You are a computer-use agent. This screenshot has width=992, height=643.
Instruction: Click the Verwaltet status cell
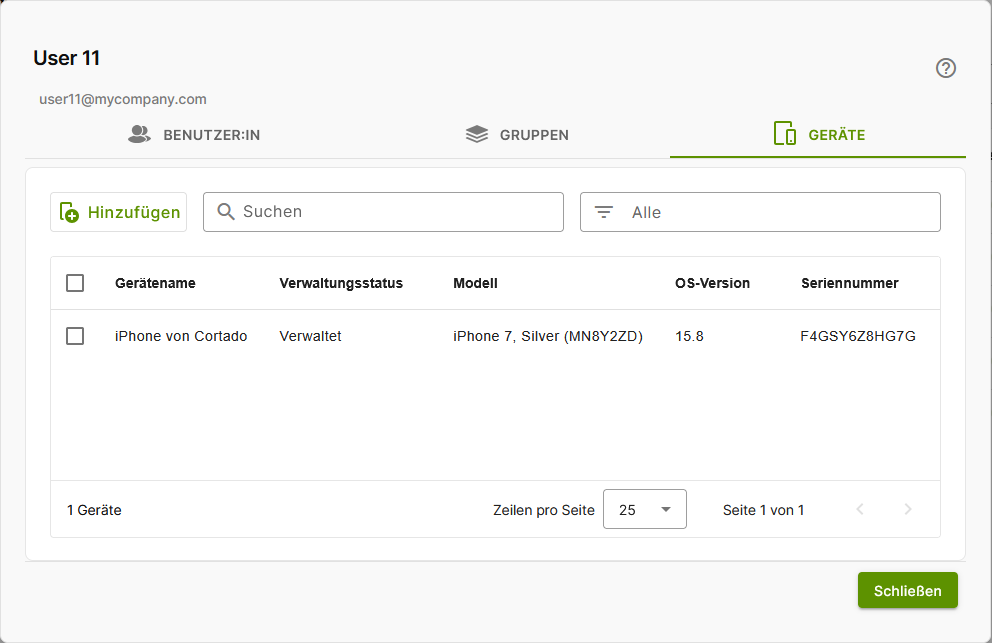coord(311,336)
